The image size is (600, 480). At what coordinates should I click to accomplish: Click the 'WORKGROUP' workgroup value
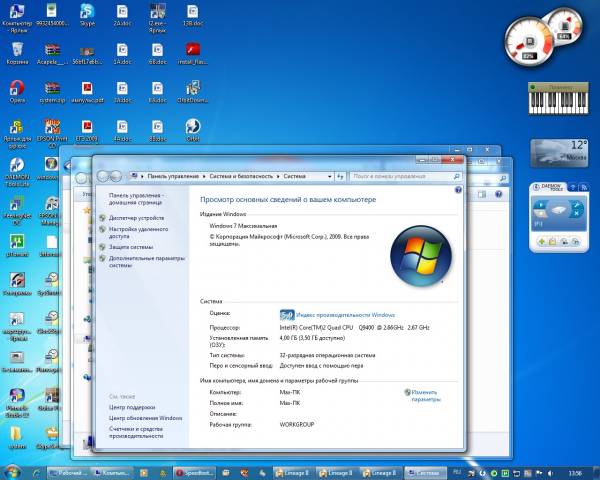tap(297, 424)
